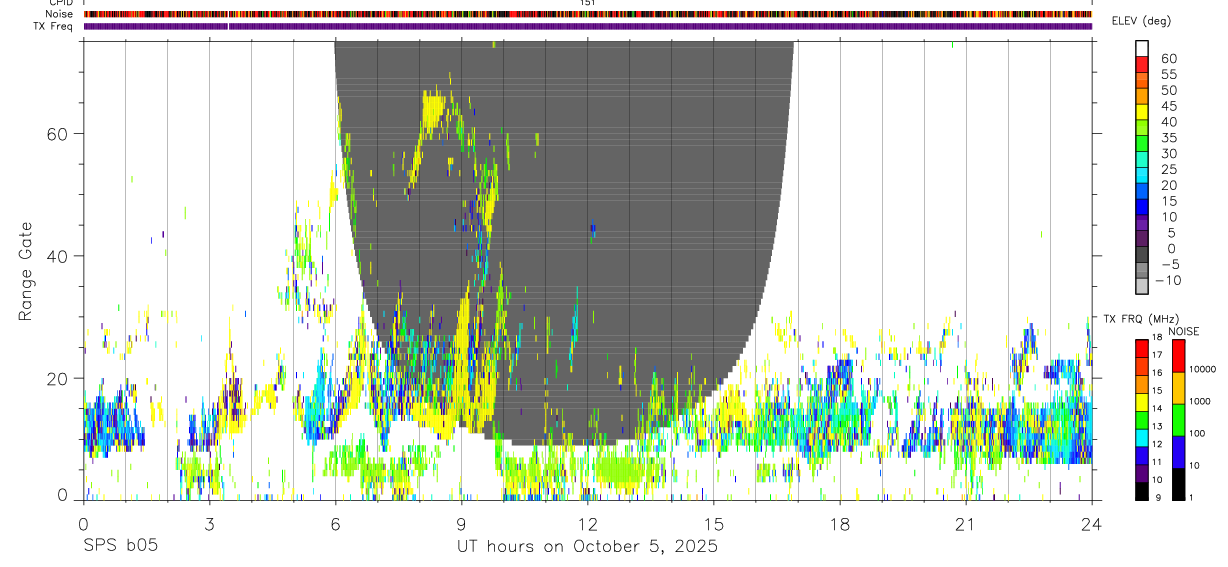Viewport: 1228px width, 567px height.
Task: Click the 'NOISE' legend title
Action: (1184, 331)
